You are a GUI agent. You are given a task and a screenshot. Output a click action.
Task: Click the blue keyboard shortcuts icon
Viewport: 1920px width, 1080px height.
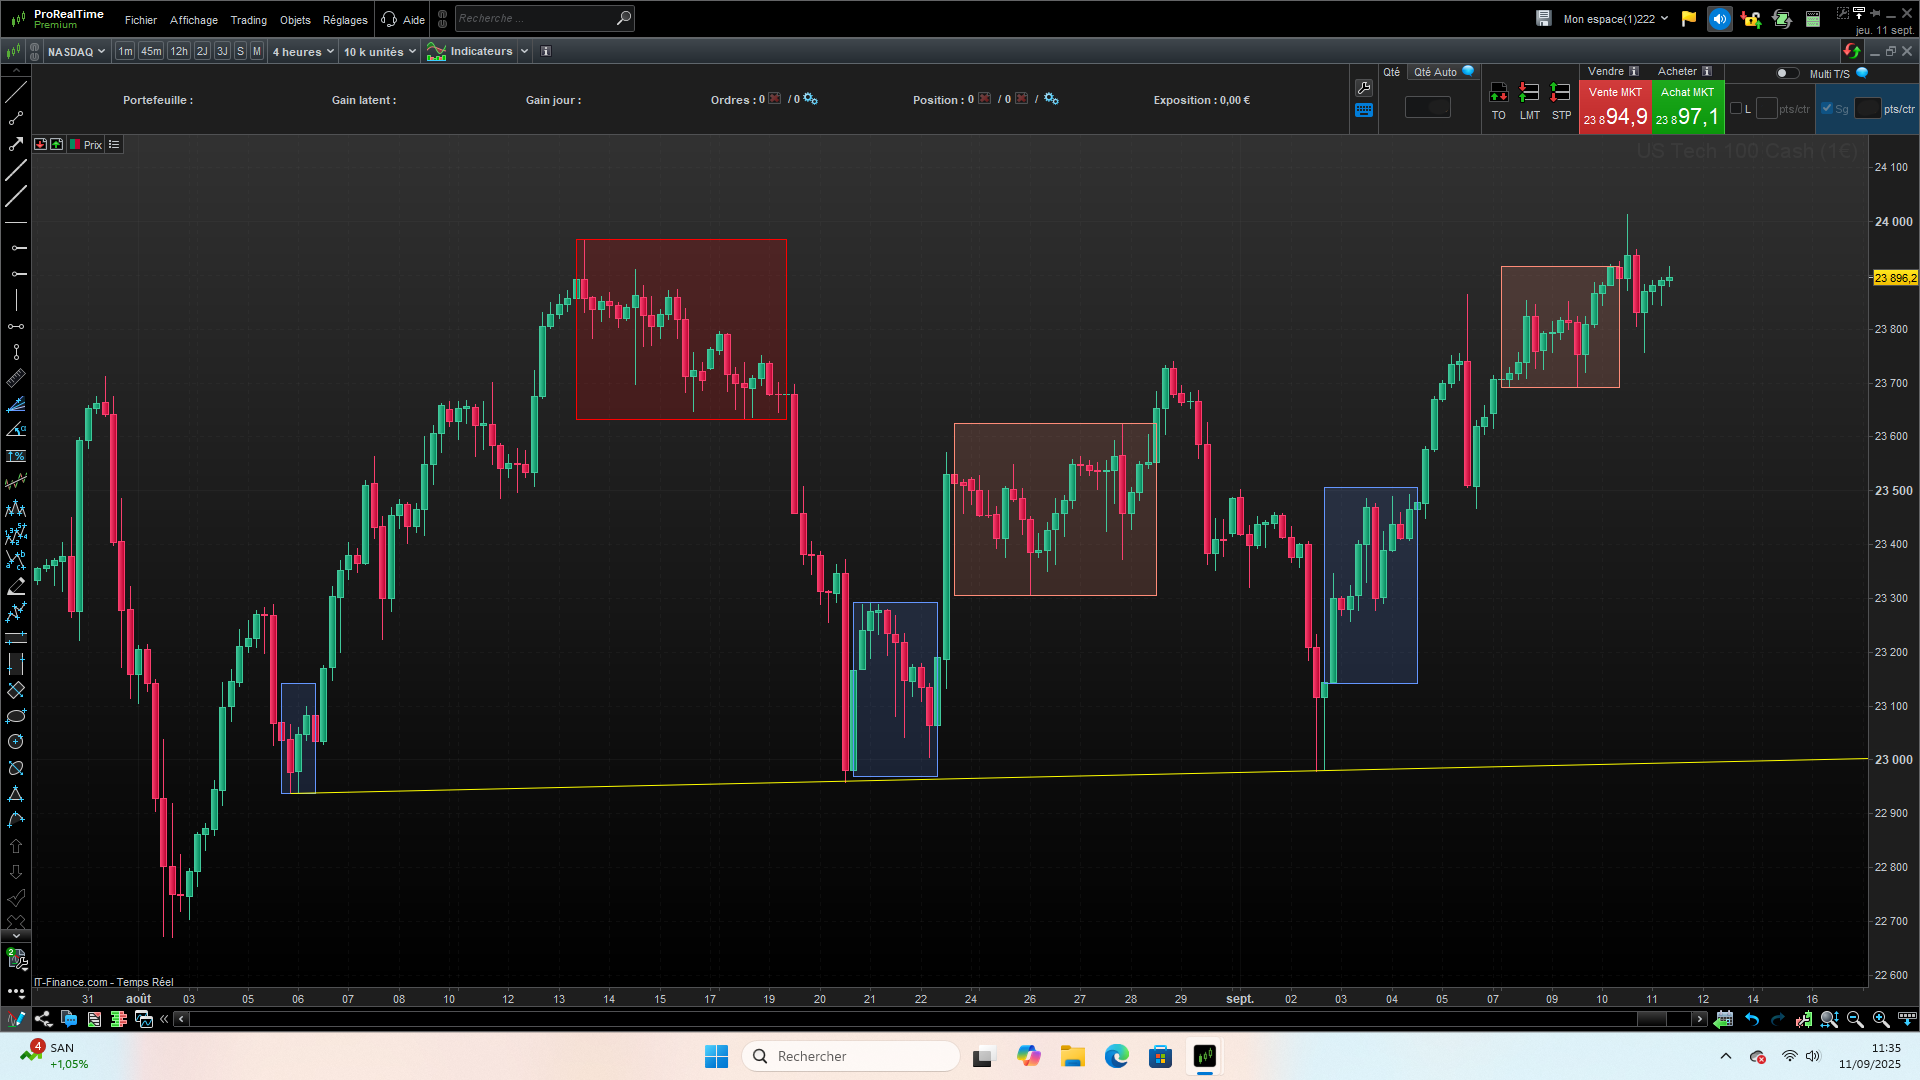pyautogui.click(x=1364, y=110)
